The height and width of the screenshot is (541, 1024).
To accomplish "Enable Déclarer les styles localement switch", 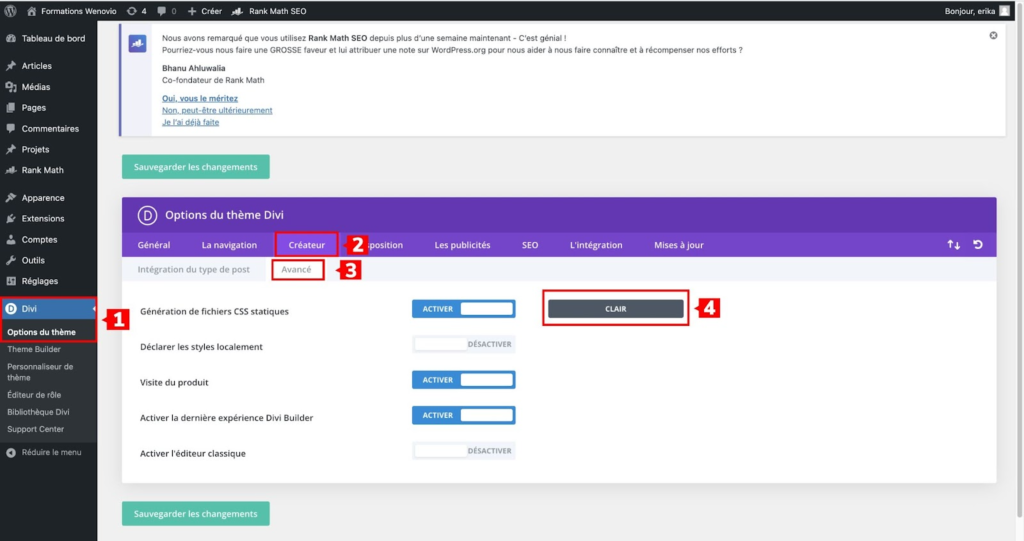I will point(464,344).
